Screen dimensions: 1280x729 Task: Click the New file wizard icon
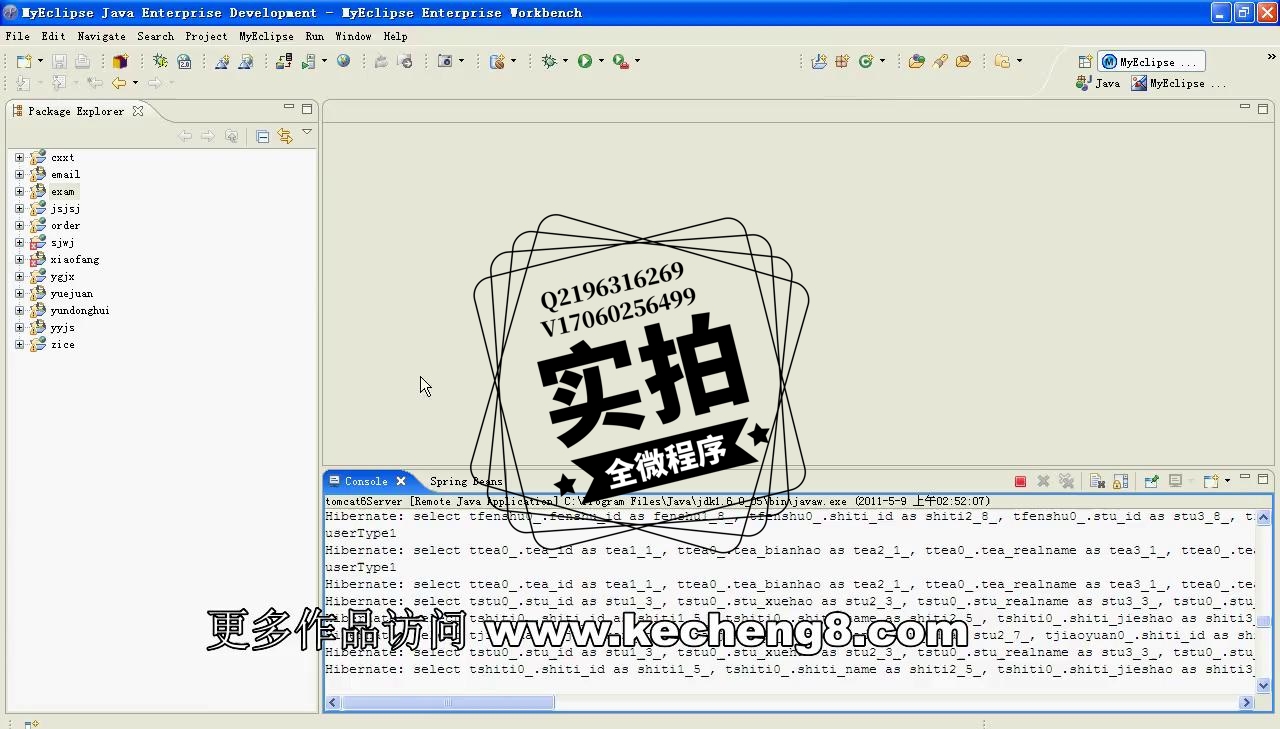click(24, 61)
